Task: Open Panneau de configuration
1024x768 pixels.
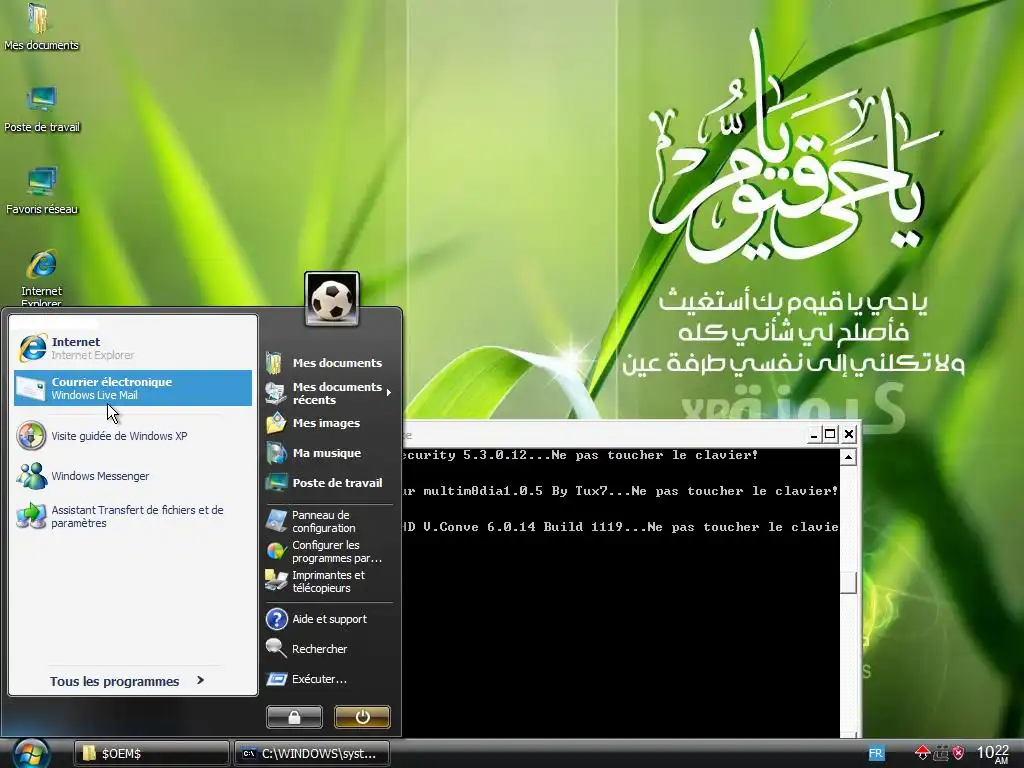Action: [328, 521]
